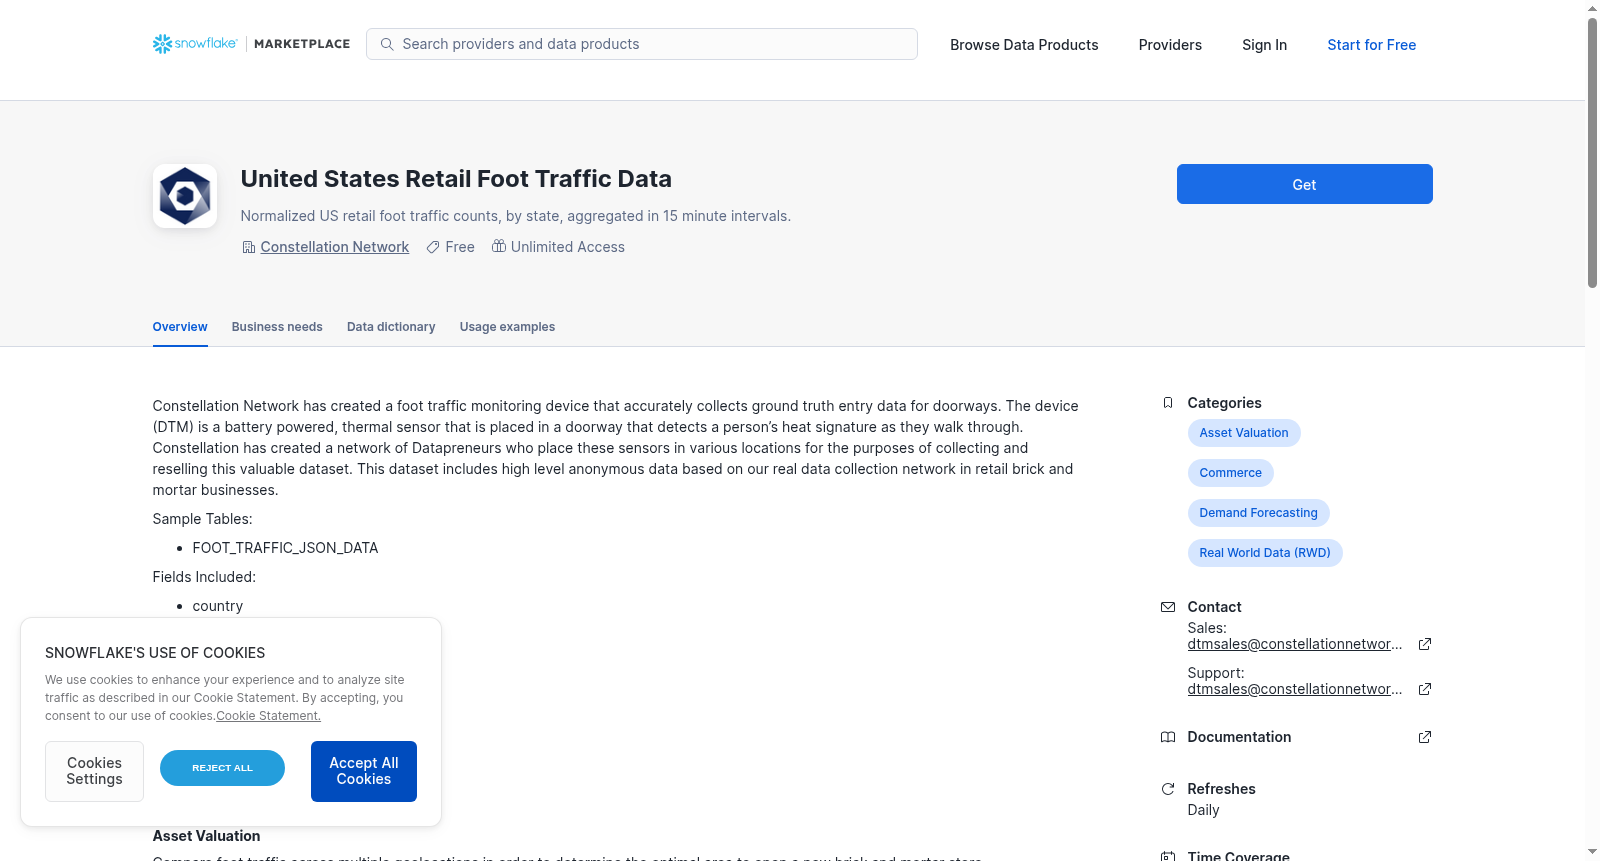Click the Free price tag icon
1600x861 pixels.
pos(433,247)
